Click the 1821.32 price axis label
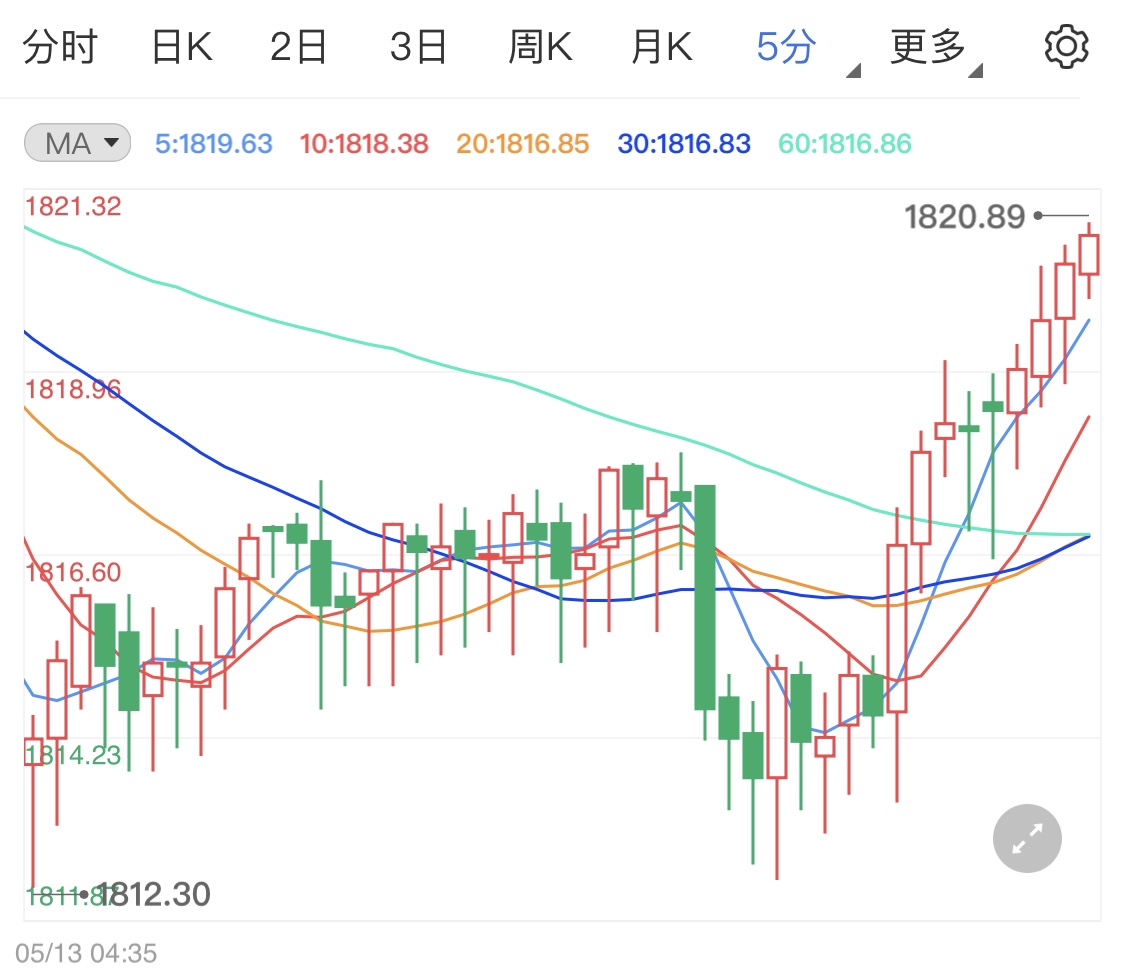 click(x=73, y=207)
